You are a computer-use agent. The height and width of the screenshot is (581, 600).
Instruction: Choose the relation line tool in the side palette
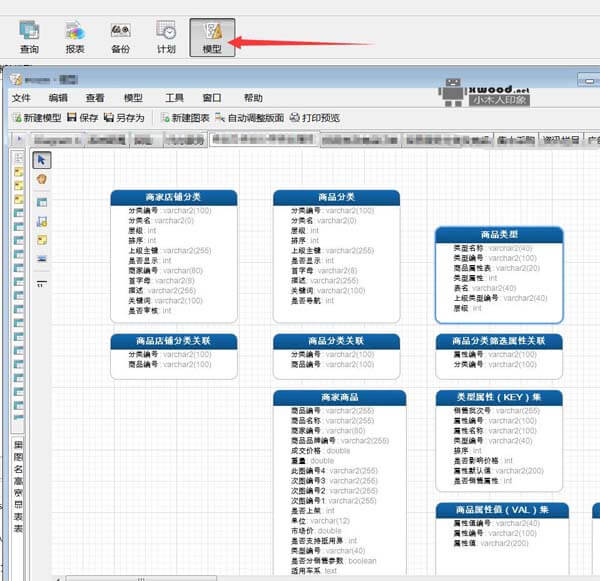pyautogui.click(x=42, y=284)
